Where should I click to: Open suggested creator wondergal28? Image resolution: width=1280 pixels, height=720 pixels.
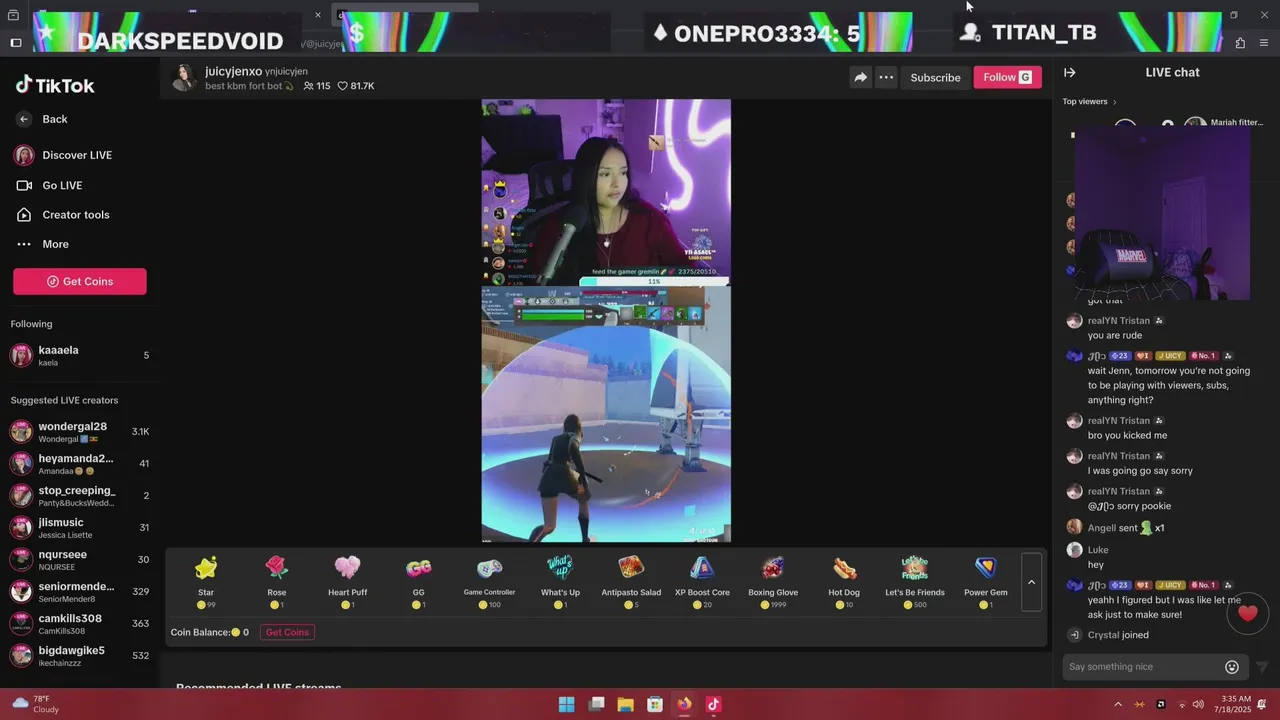[80, 432]
